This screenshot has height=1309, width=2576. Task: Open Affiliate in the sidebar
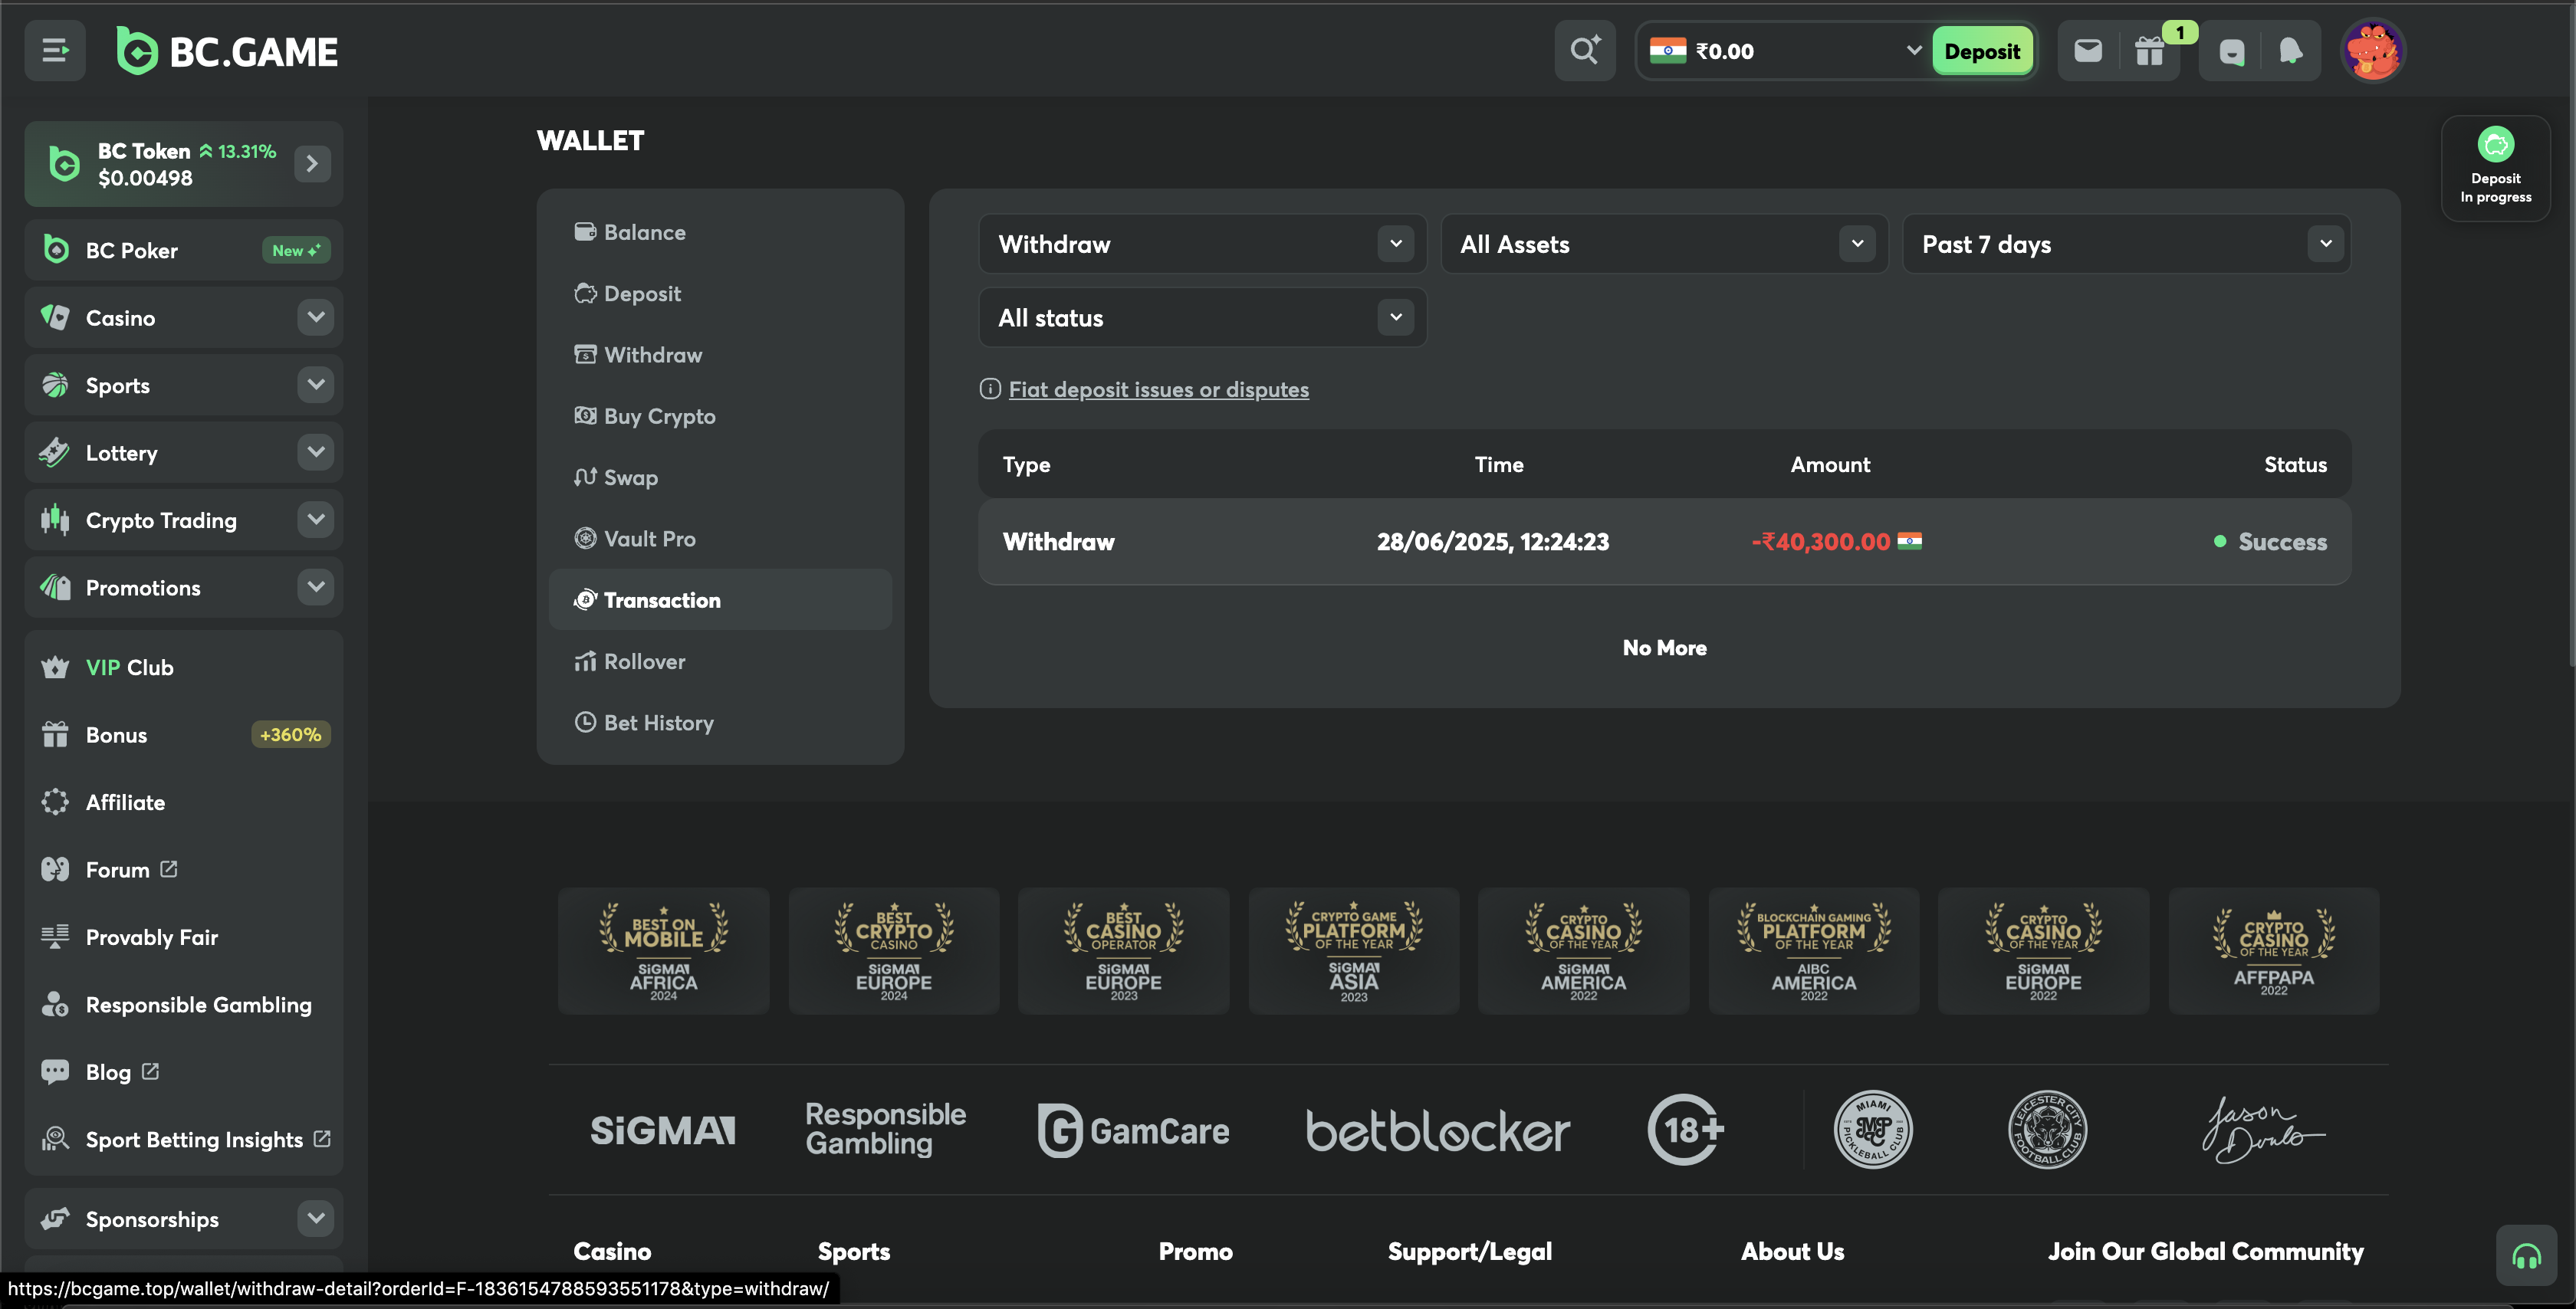[184, 803]
